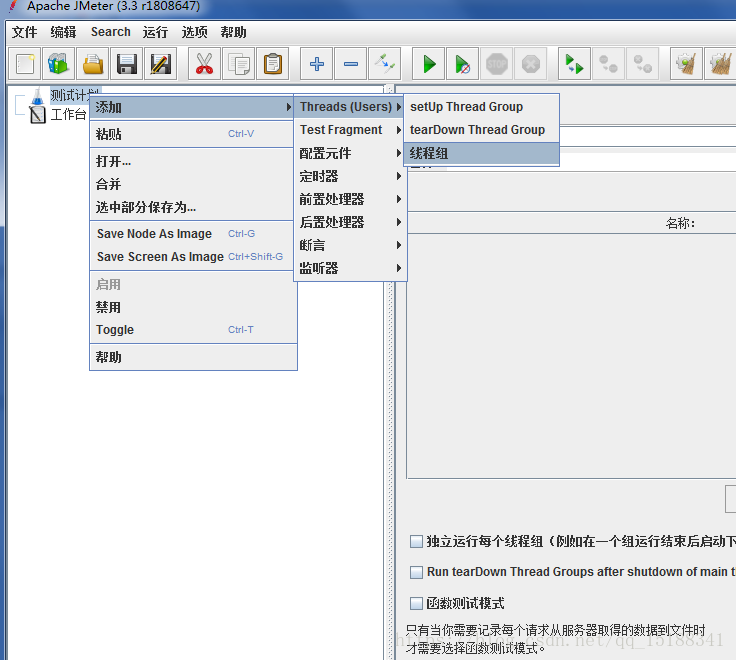Expand the 后置处理器 submenu
Screen dimensions: 736x660
tap(350, 222)
